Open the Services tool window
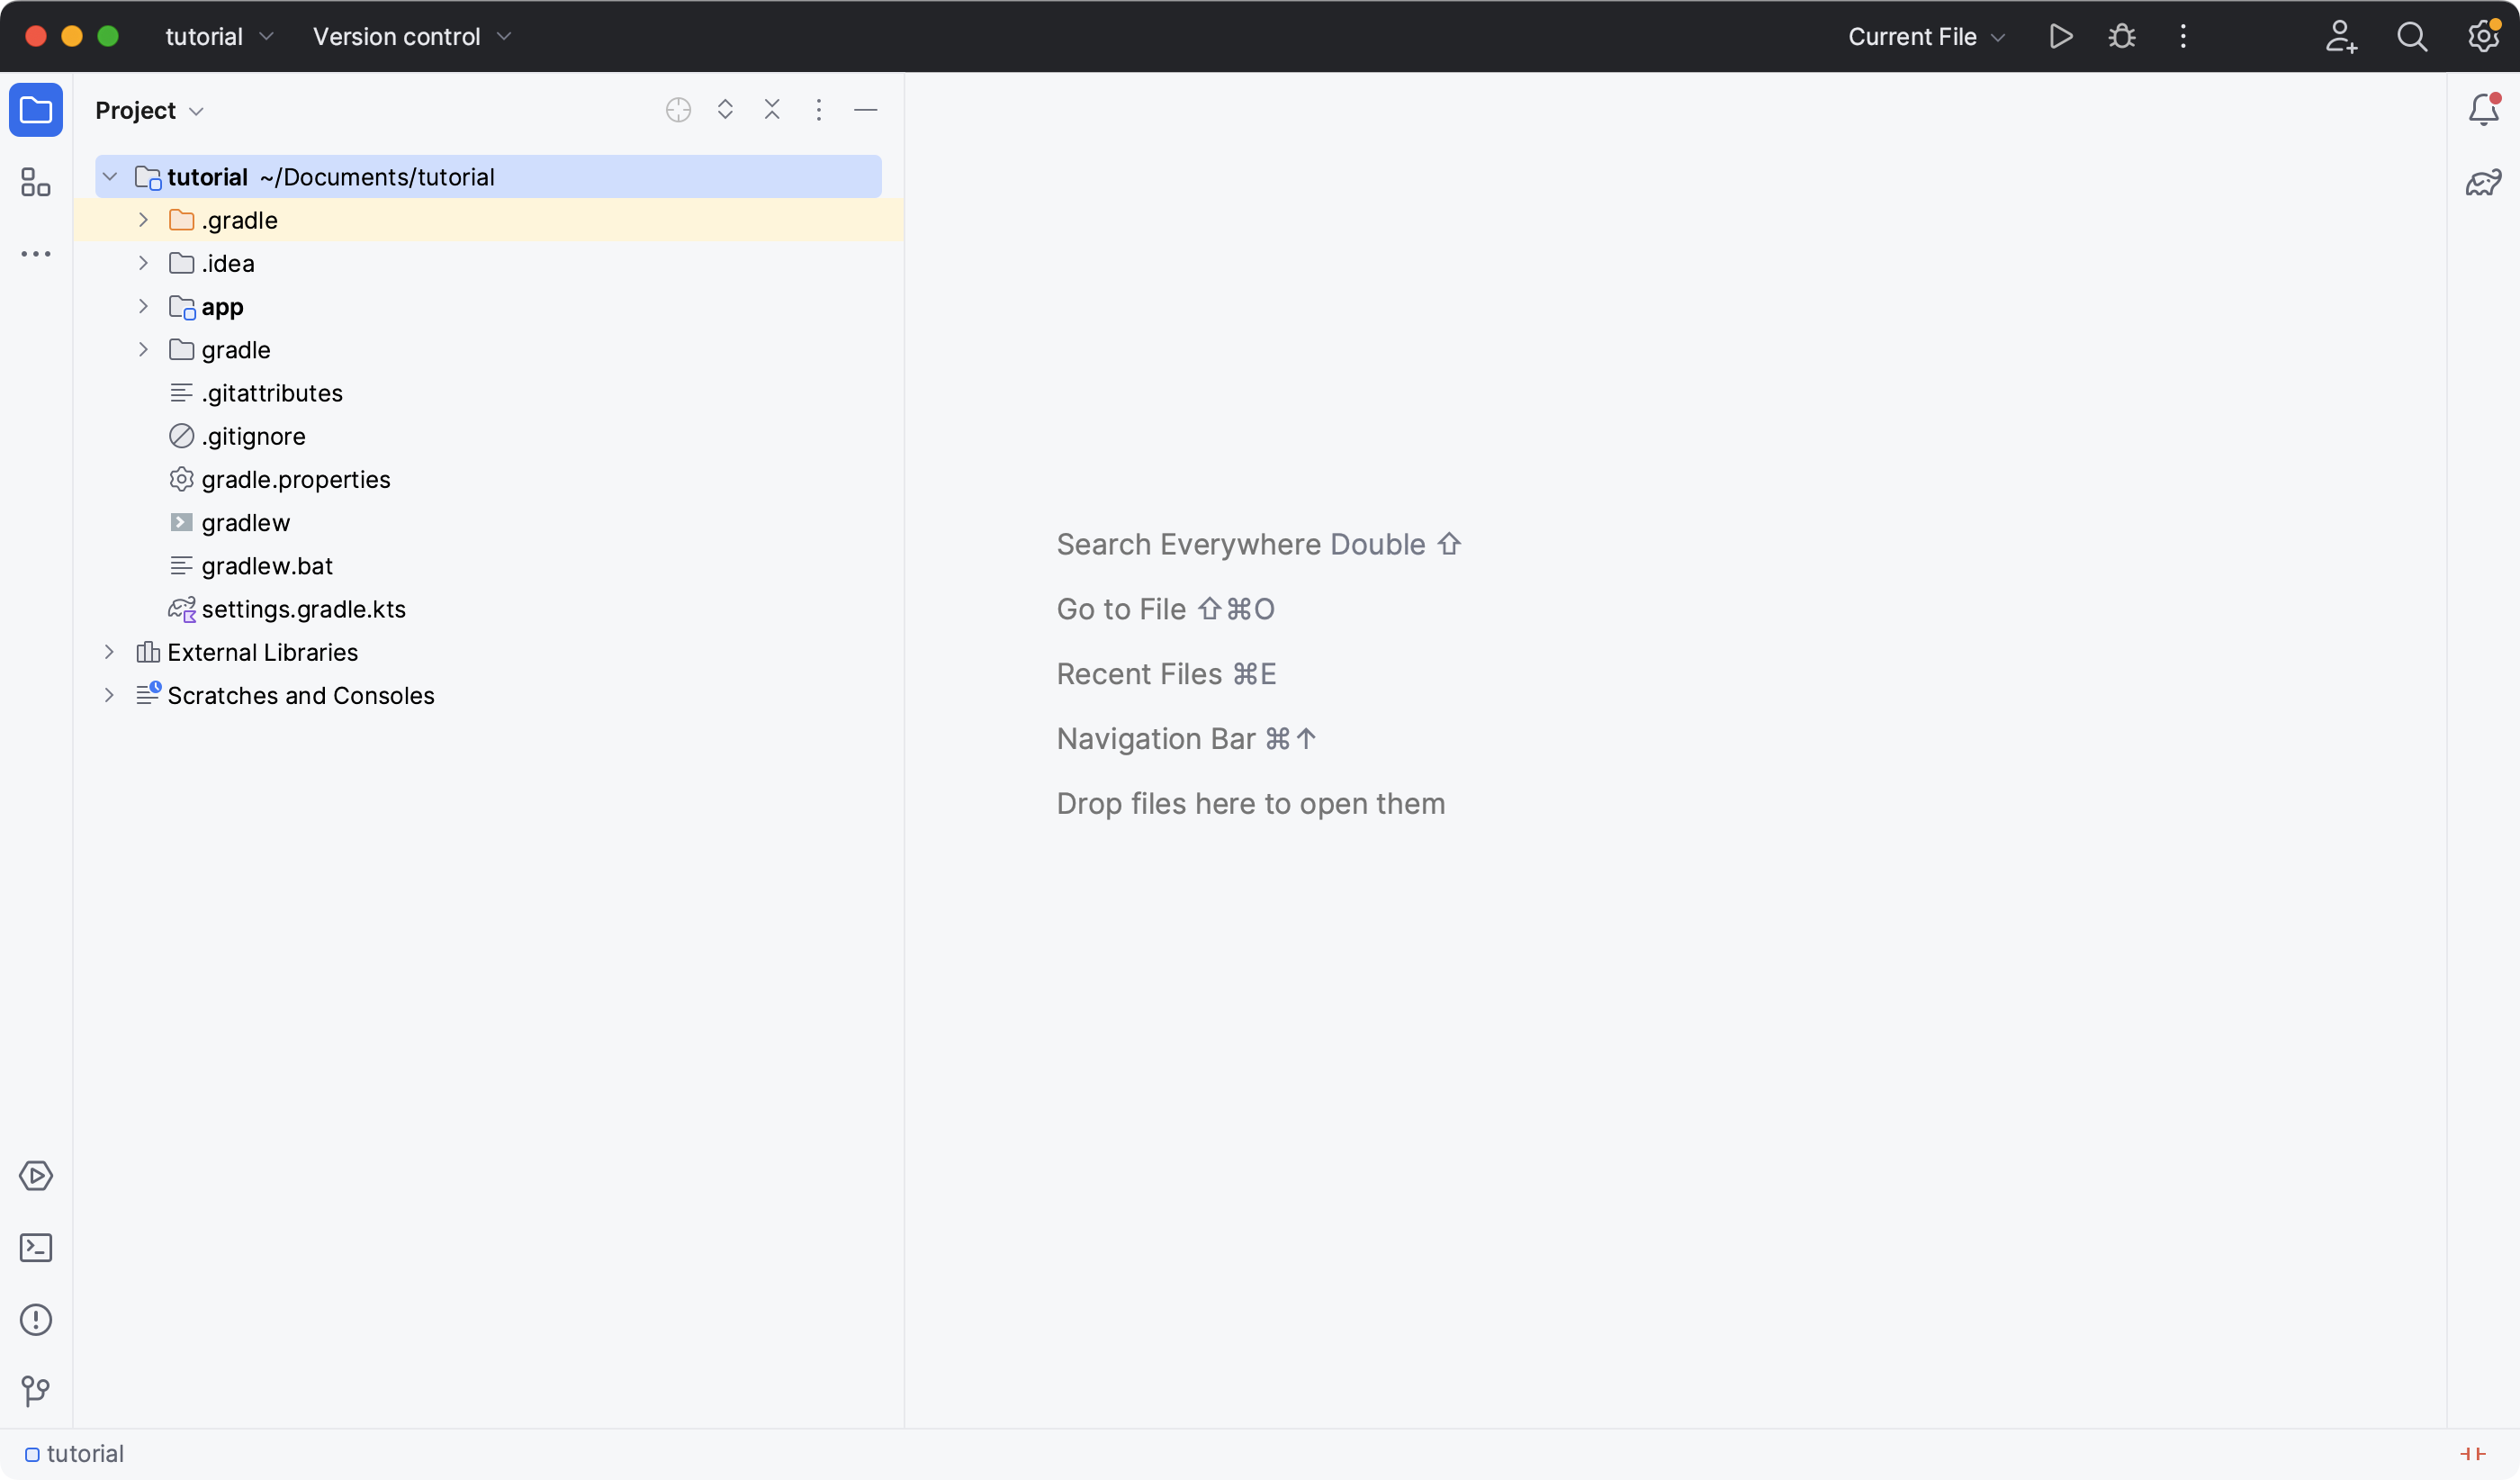Image resolution: width=2520 pixels, height=1480 pixels. [x=36, y=1176]
